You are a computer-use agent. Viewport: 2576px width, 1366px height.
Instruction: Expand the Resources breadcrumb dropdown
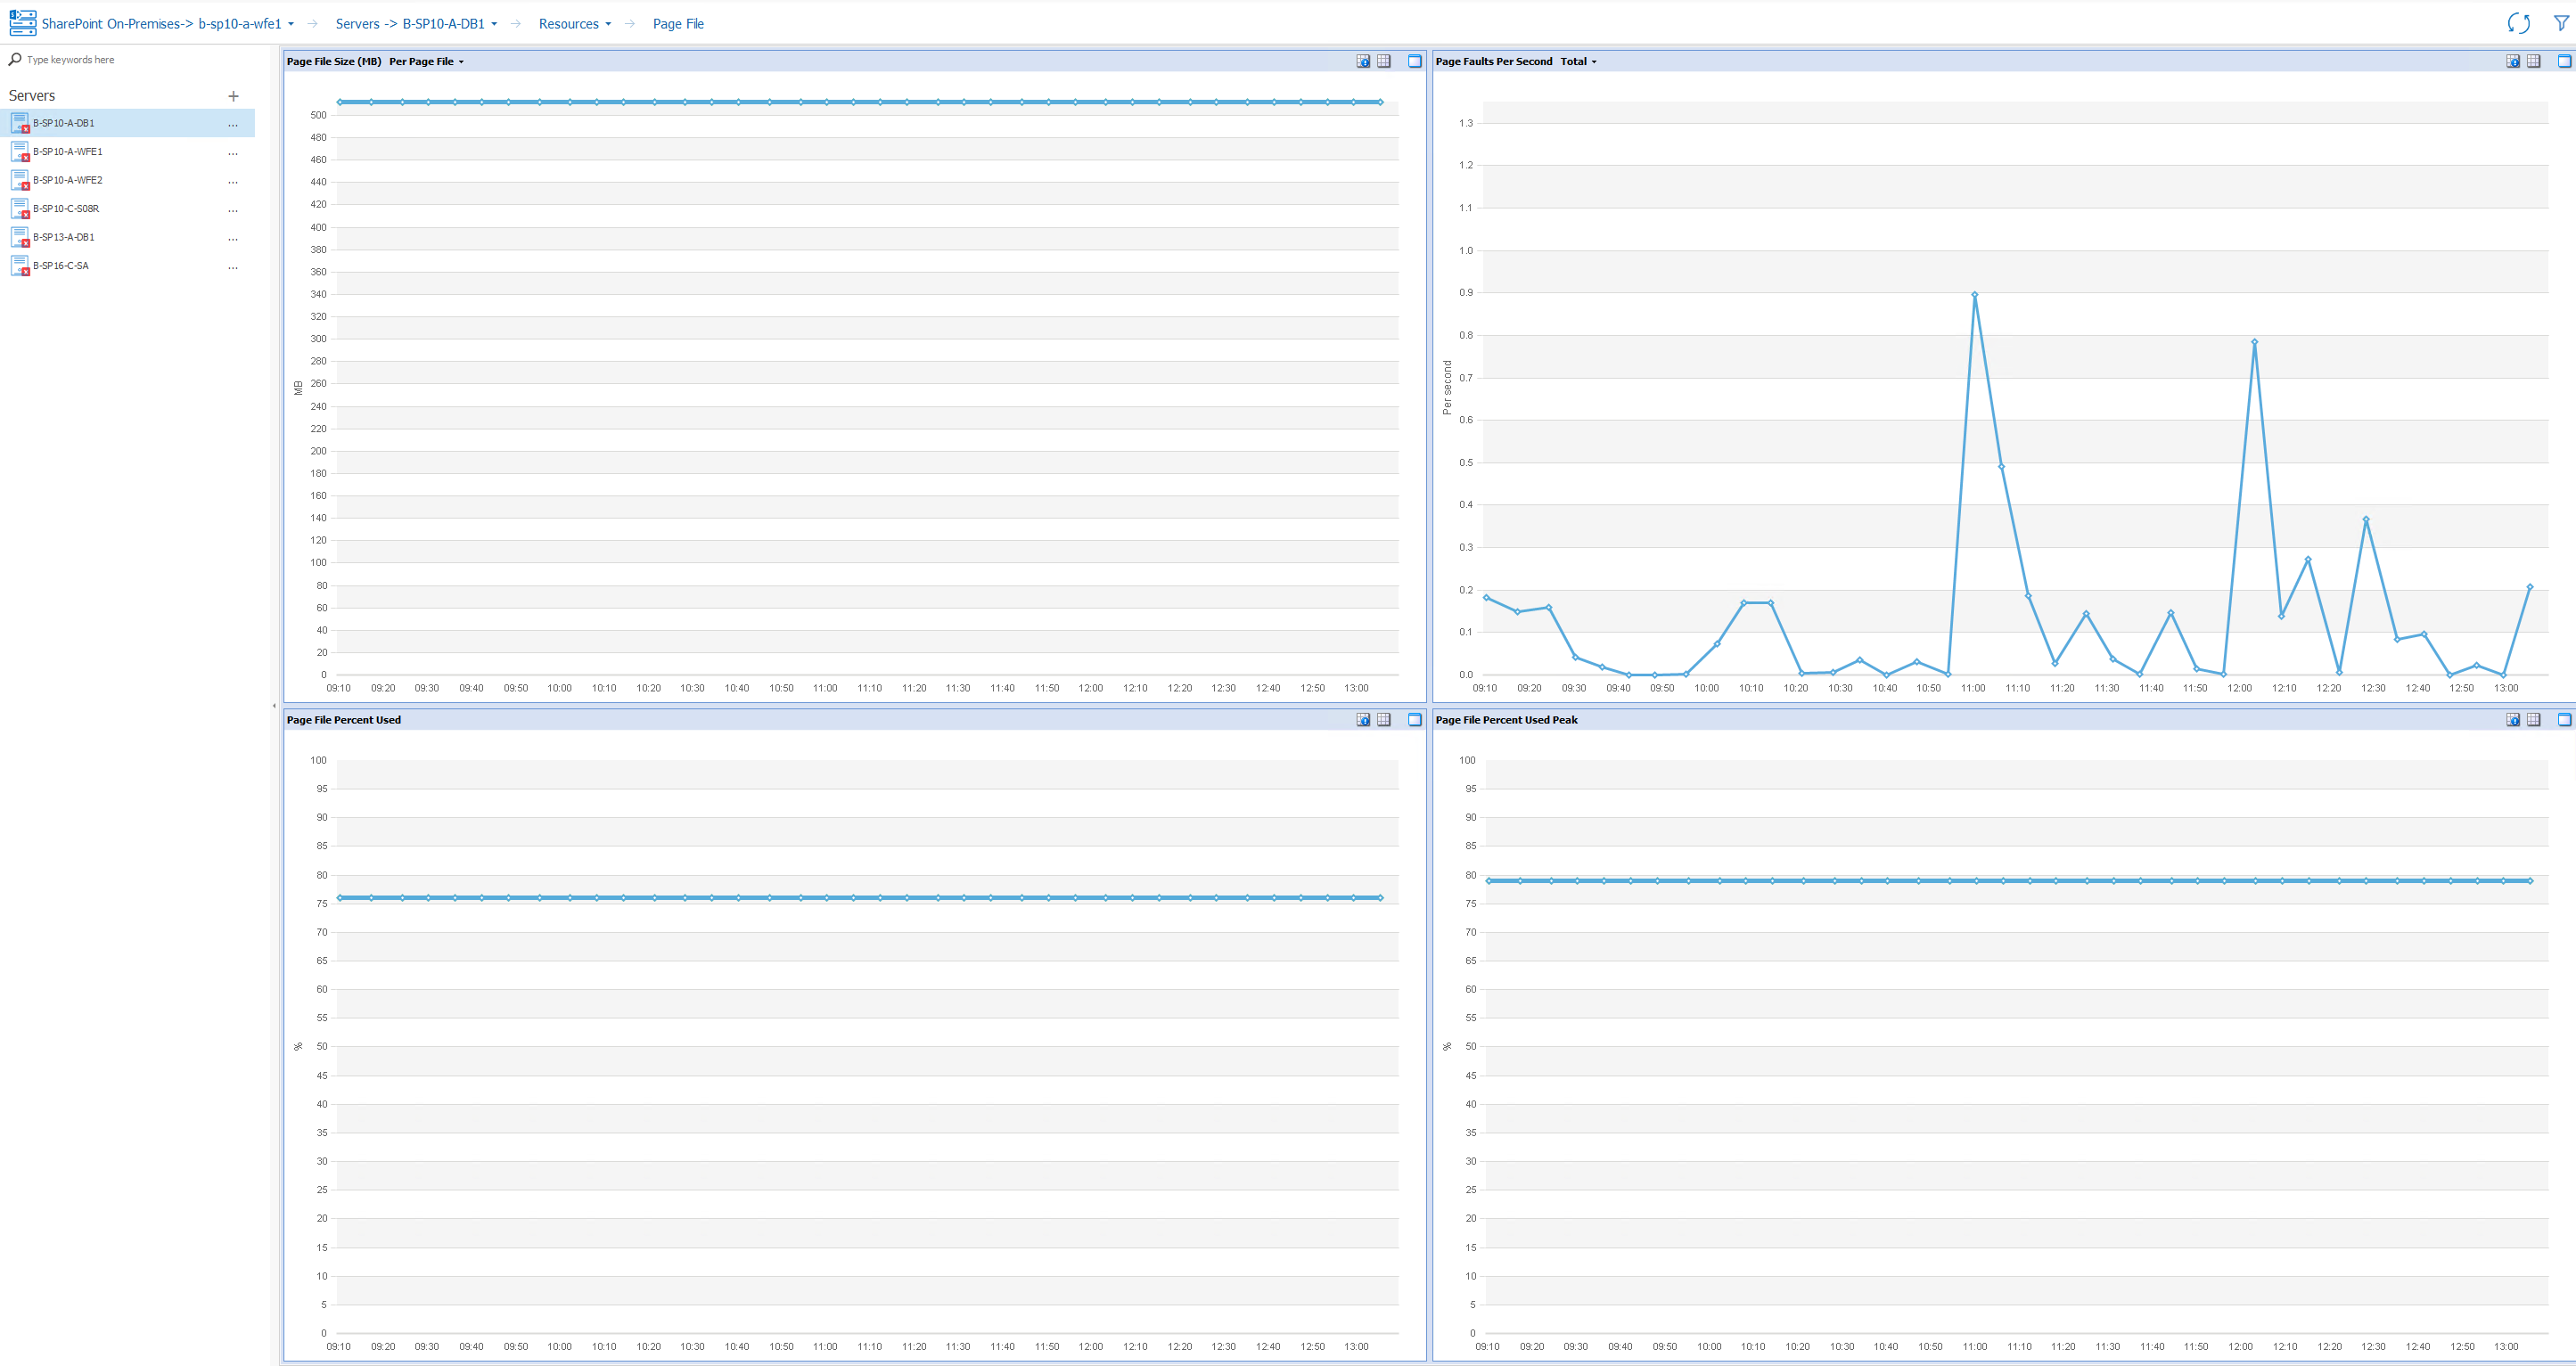pos(575,24)
